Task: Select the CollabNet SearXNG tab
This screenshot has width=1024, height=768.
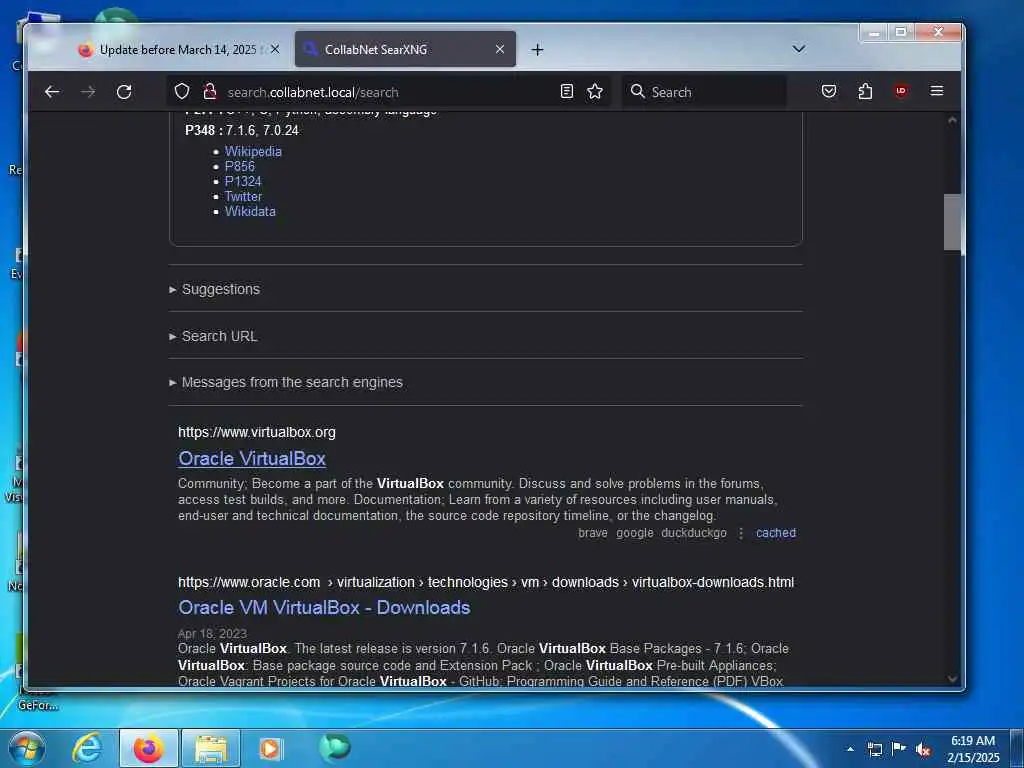Action: click(x=405, y=50)
